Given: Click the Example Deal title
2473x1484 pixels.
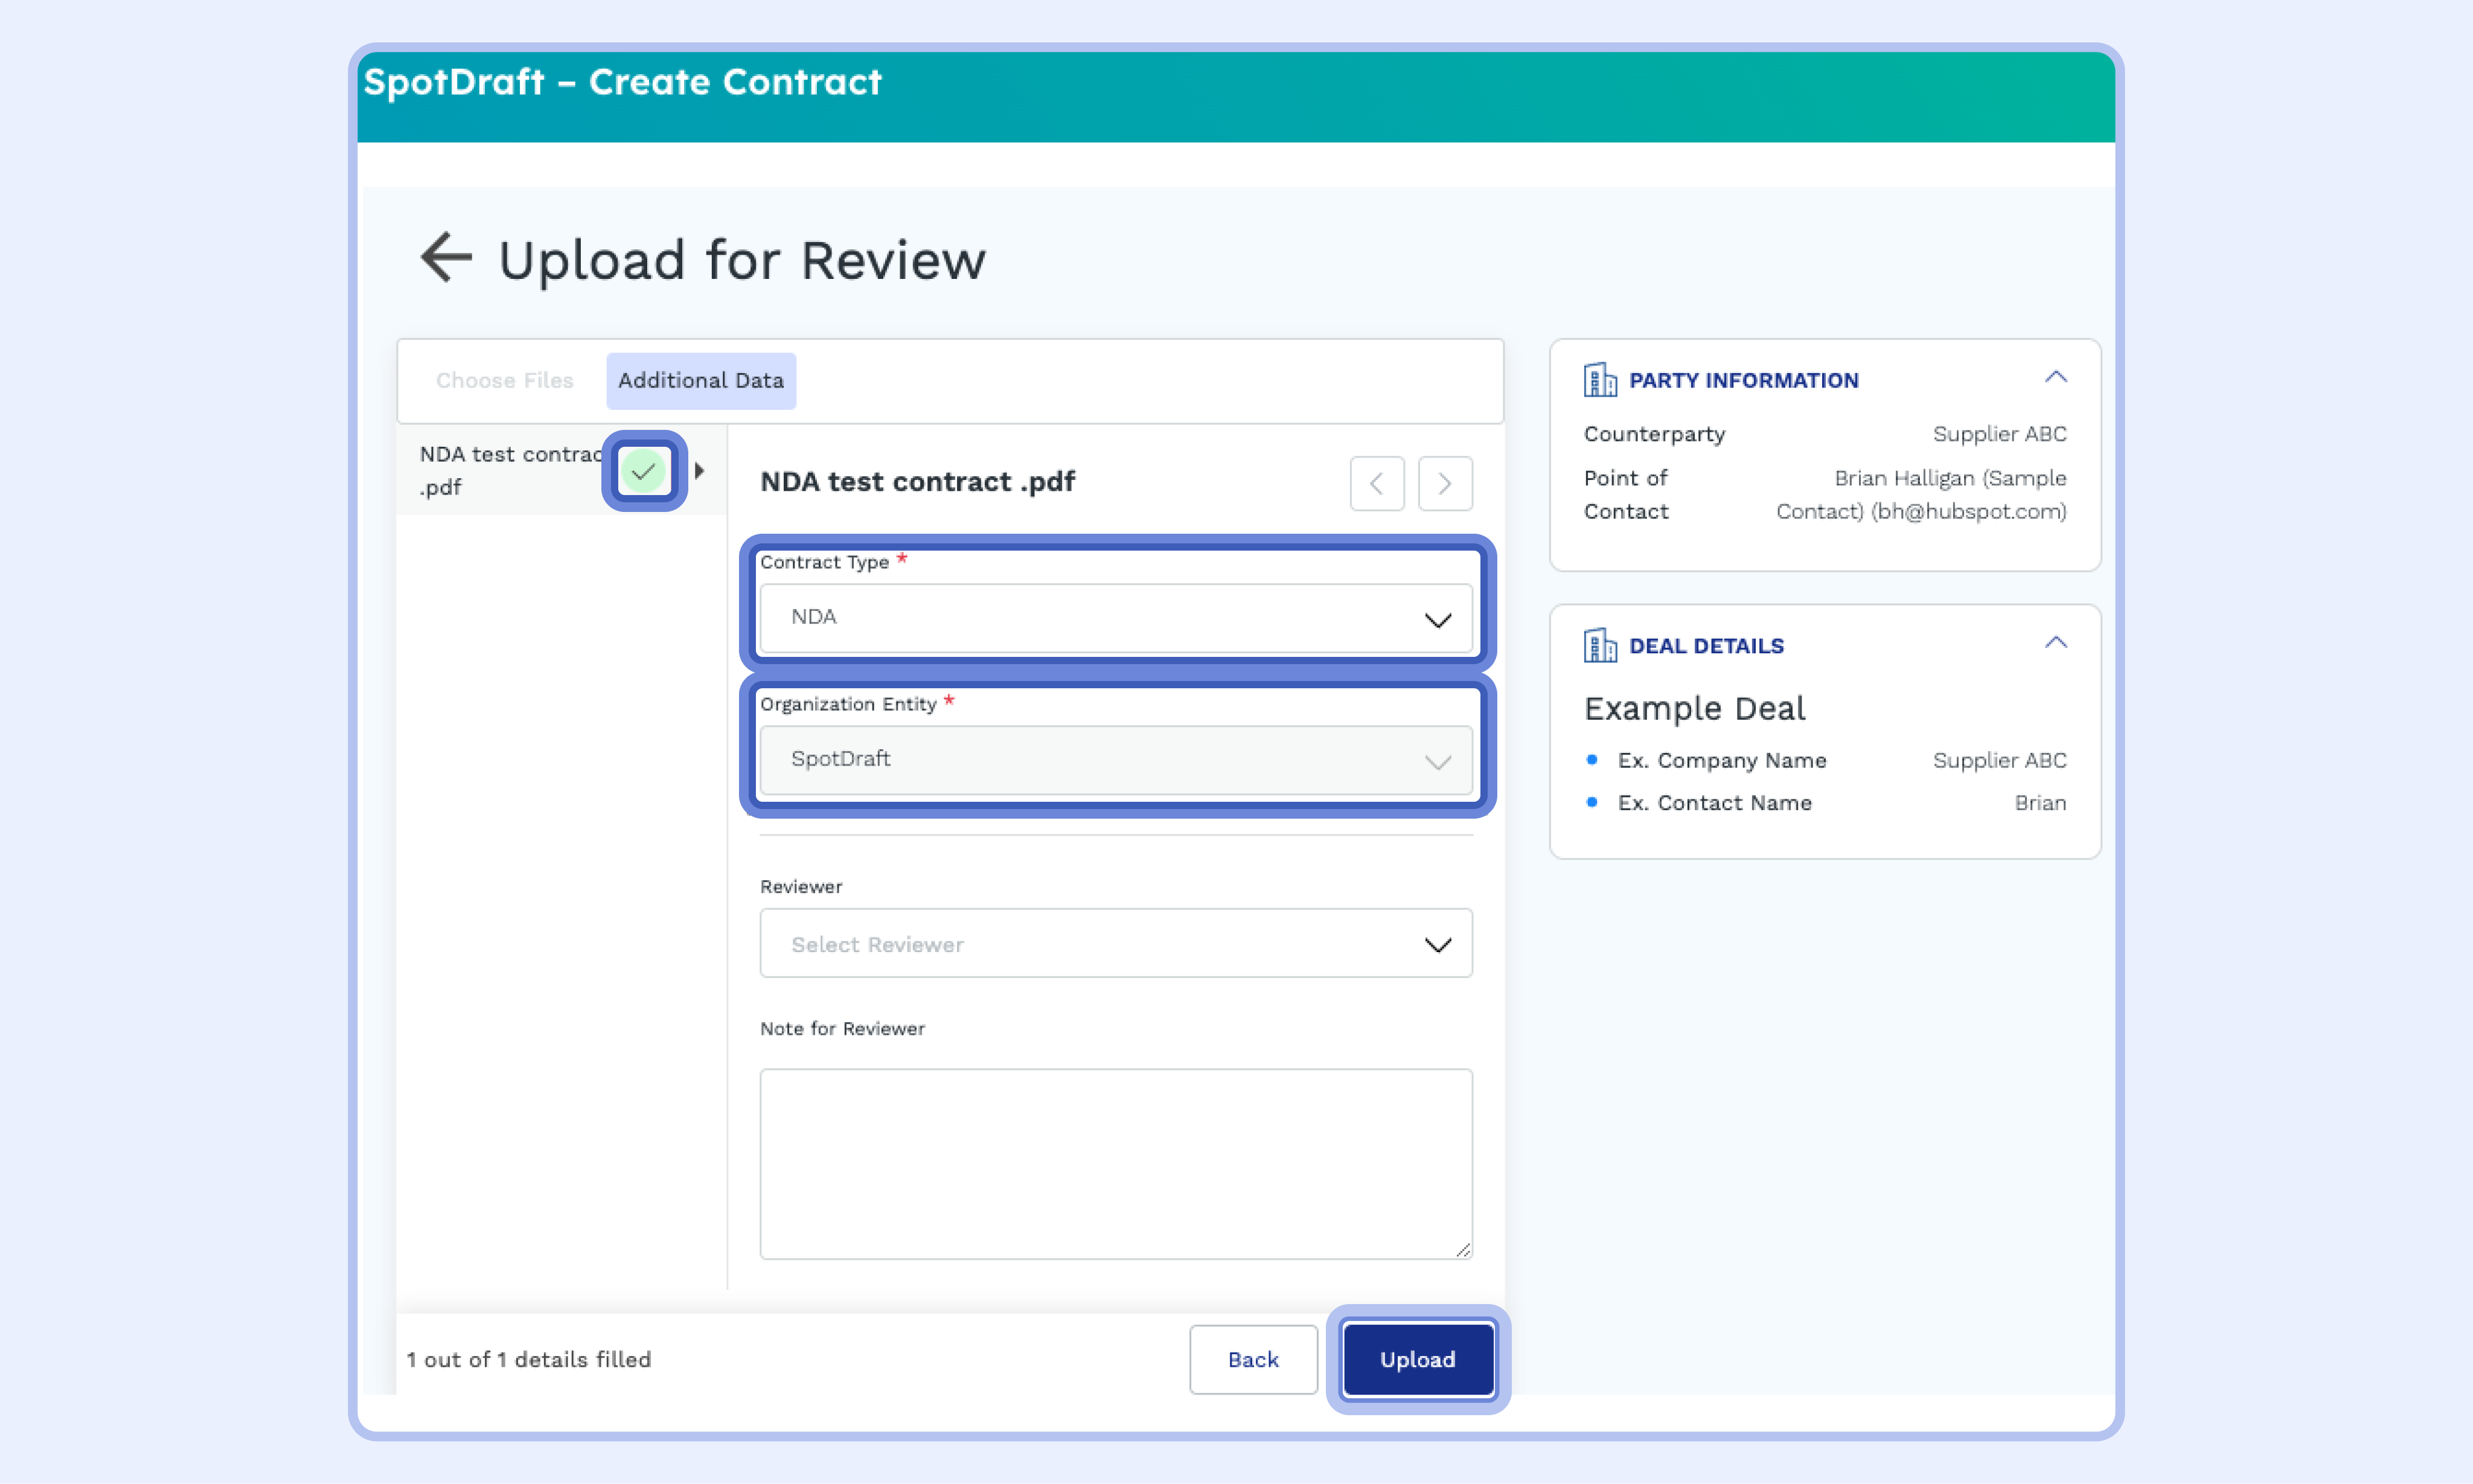Looking at the screenshot, I should pos(1694,709).
